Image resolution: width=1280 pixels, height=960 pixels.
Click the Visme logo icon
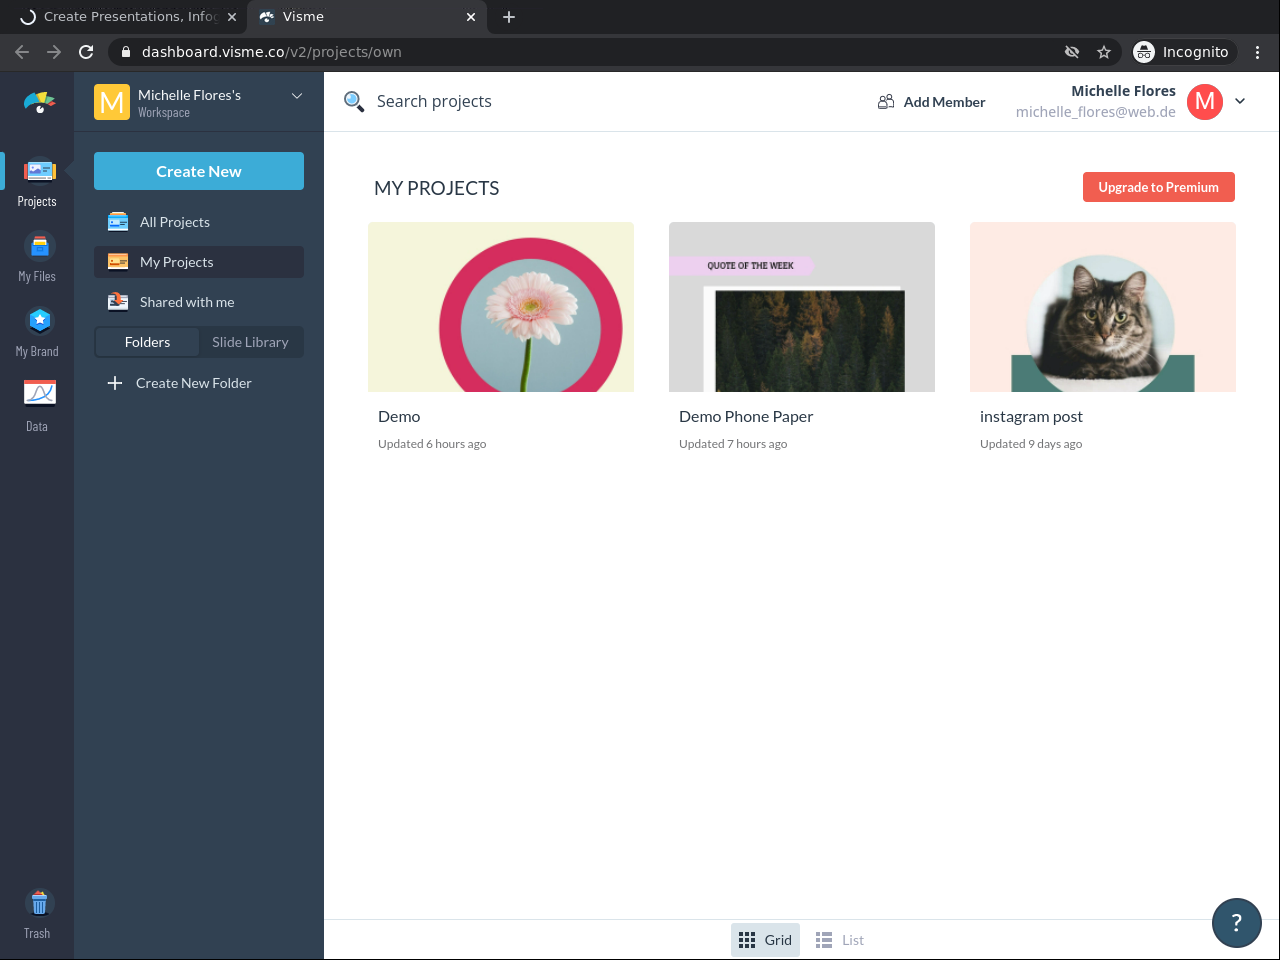[39, 102]
